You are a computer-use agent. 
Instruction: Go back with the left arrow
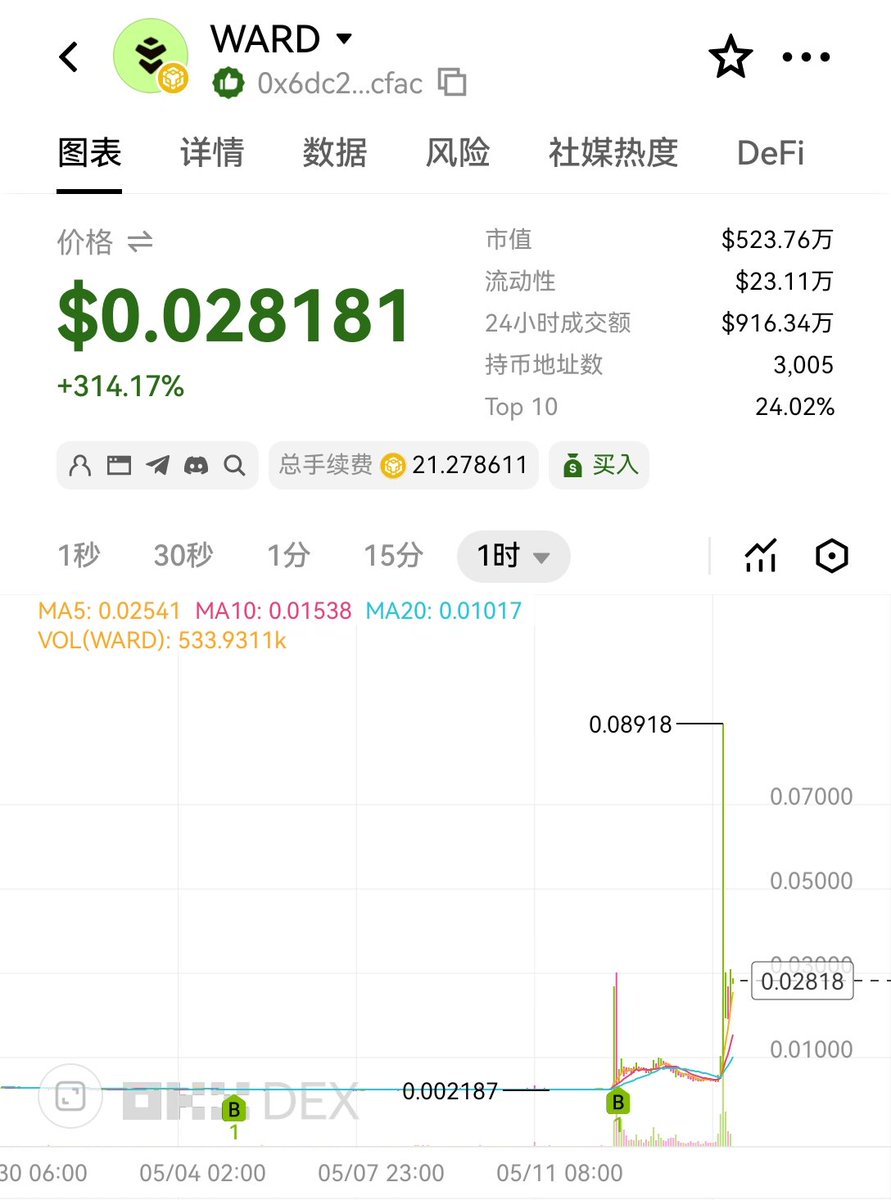68,57
